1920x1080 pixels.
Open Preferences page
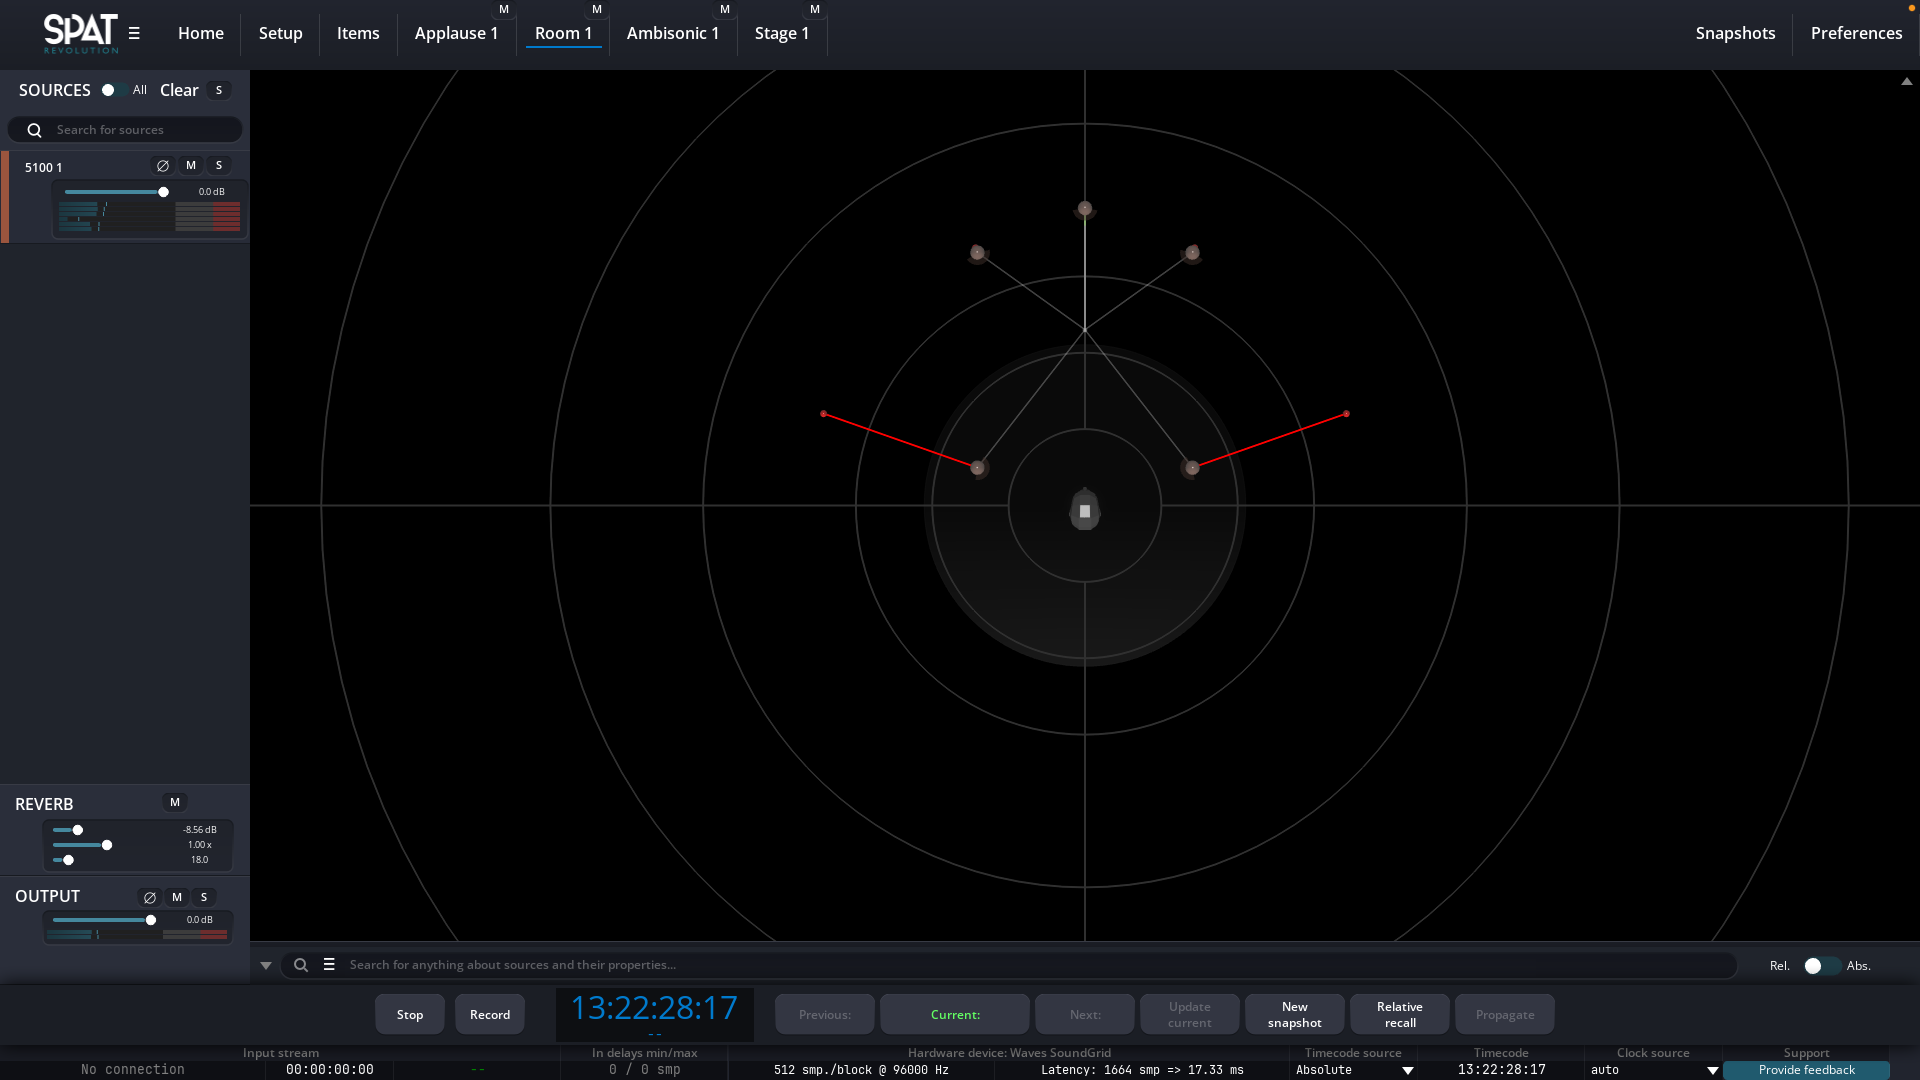pos(1857,33)
